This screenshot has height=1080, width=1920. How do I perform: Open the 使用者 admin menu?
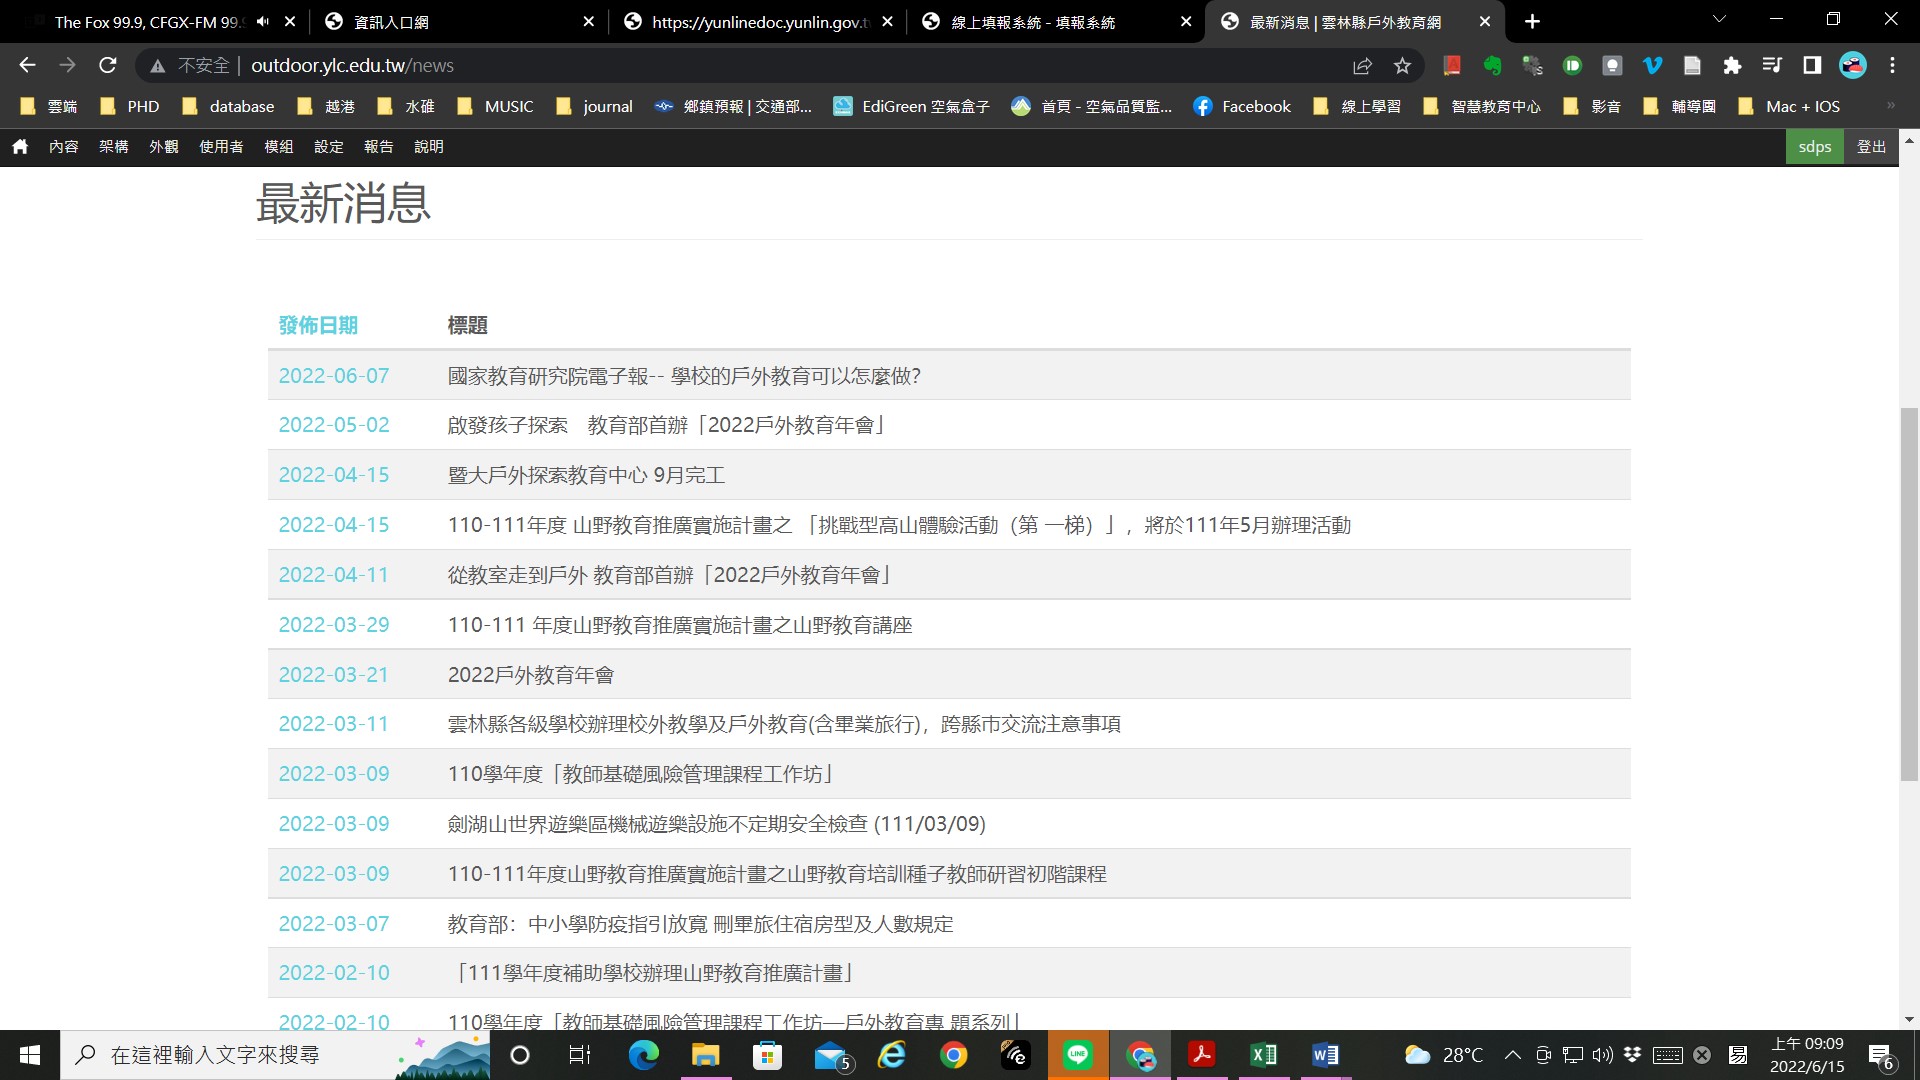click(x=221, y=146)
